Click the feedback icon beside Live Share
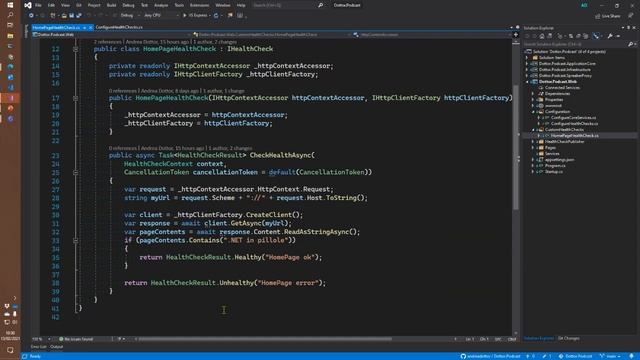640x360 pixels. pos(631,16)
